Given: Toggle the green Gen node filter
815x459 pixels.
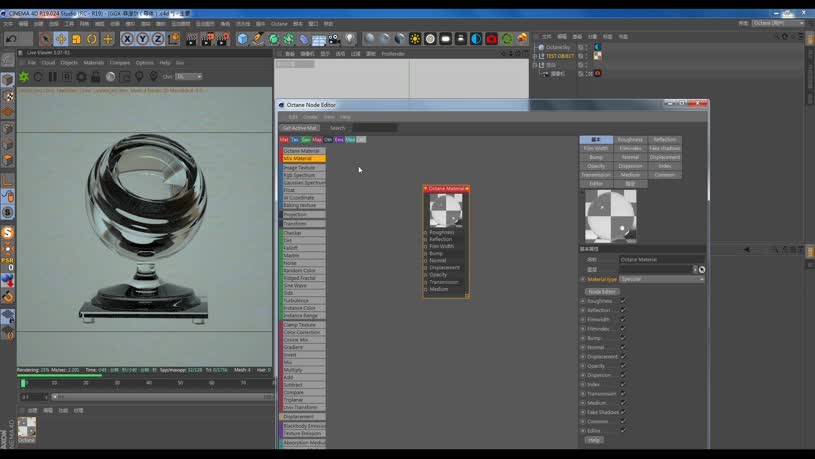Looking at the screenshot, I should click(x=306, y=139).
